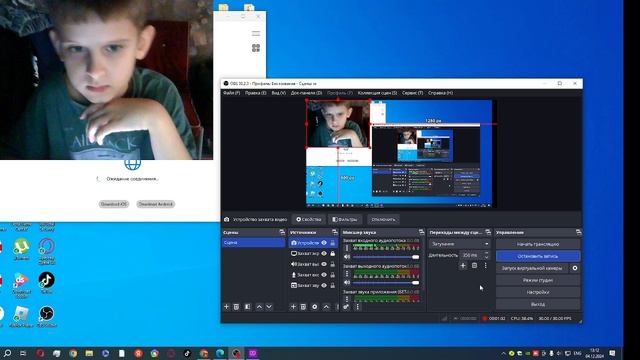This screenshot has width=640, height=360.
Task: Undock the Scene Transitions panel icon
Action: pyautogui.click(x=488, y=232)
